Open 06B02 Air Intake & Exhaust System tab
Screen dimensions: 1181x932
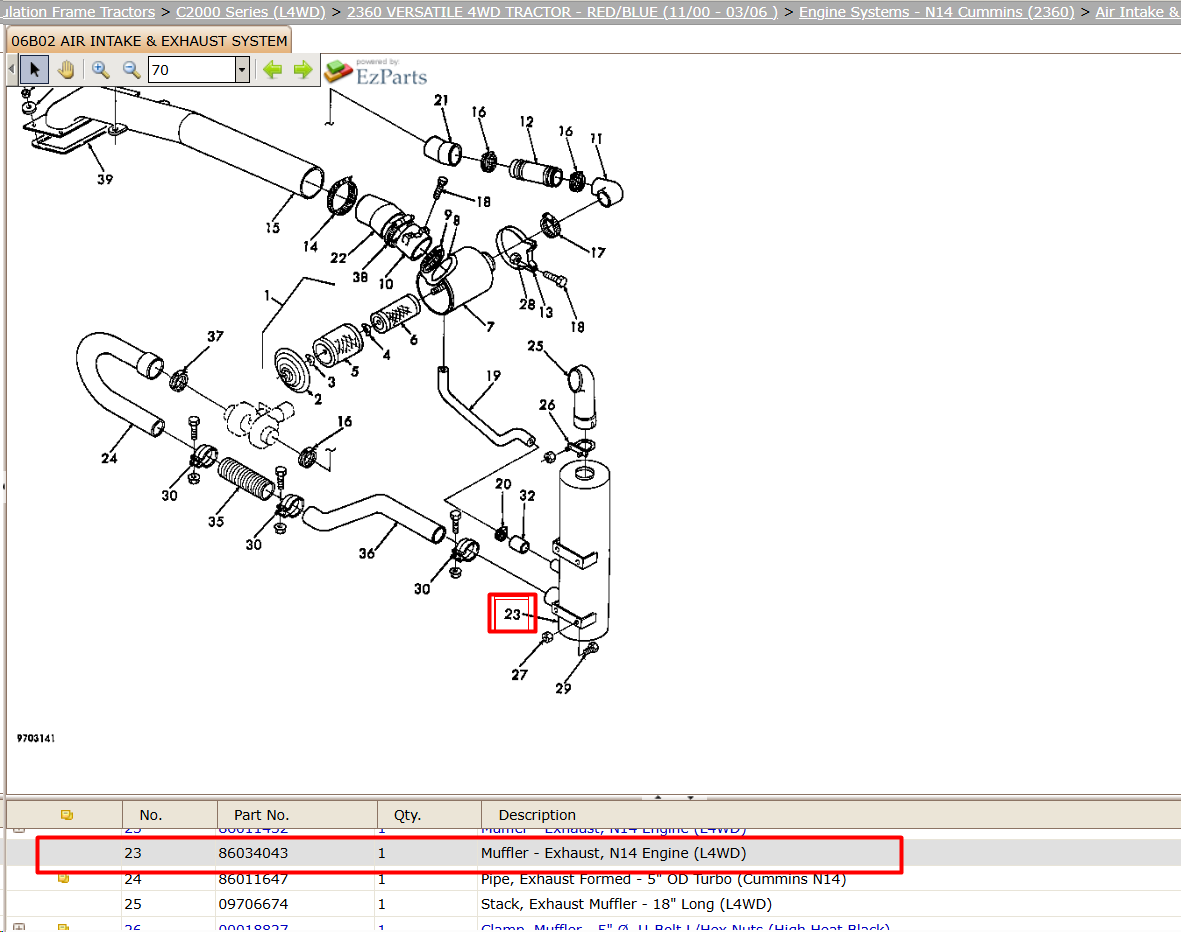click(149, 41)
